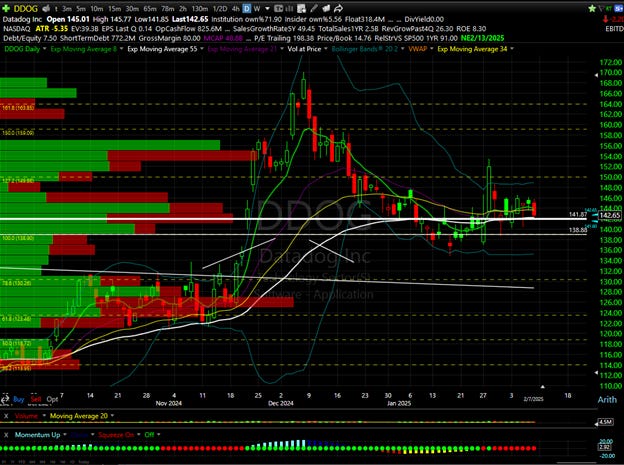
Task: Close the Momentum Up pane with X
Action: 6,435
